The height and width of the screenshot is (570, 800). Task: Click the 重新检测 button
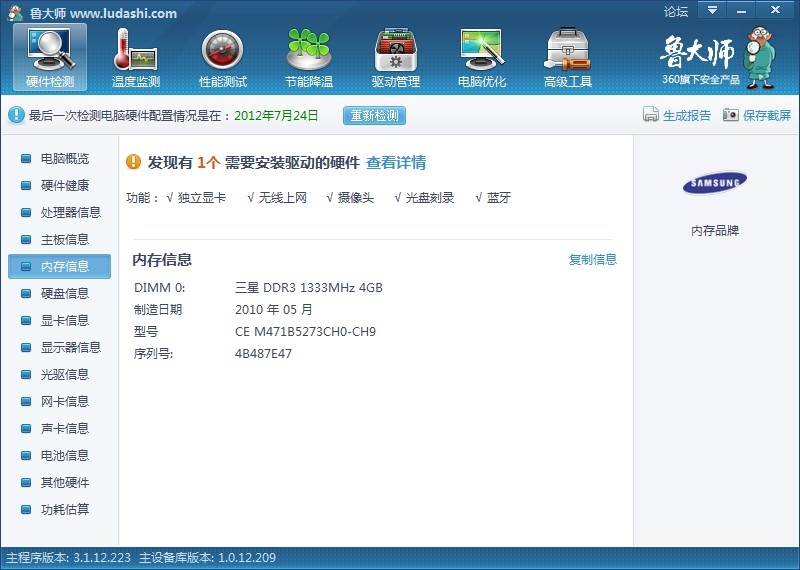(x=375, y=115)
